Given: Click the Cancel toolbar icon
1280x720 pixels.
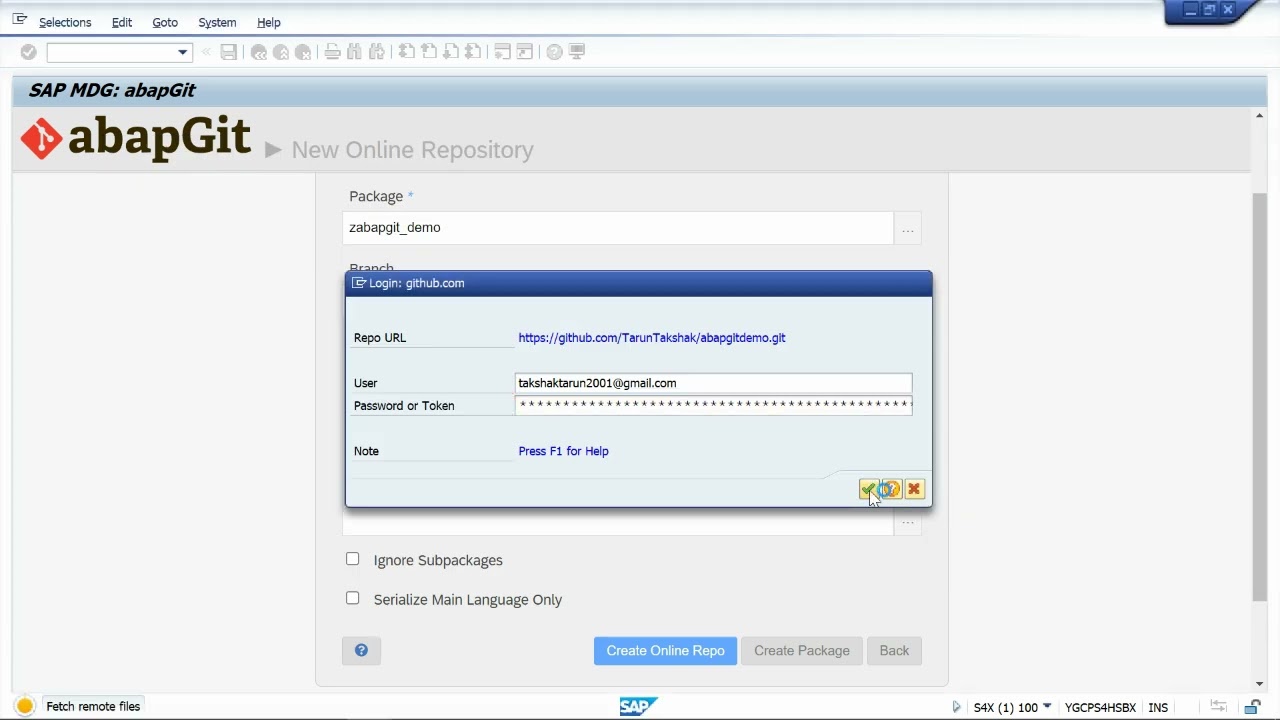Looking at the screenshot, I should point(303,52).
